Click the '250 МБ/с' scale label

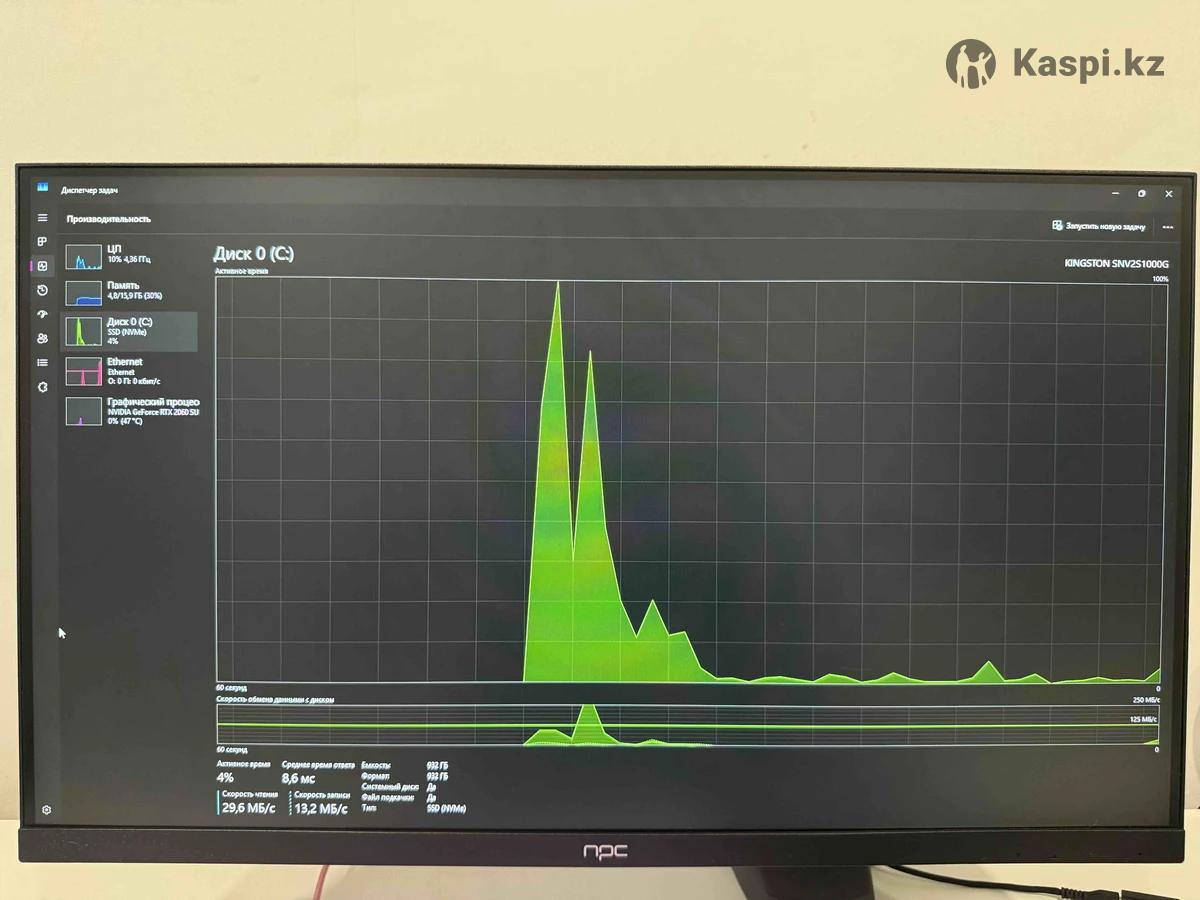pos(1145,700)
